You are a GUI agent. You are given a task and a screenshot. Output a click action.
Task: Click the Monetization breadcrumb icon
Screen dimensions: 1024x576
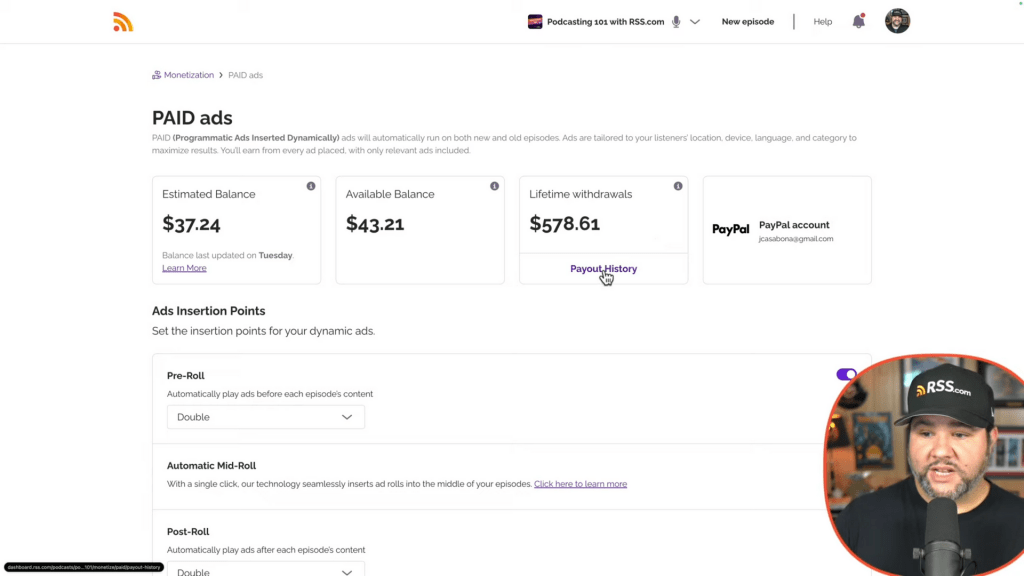click(156, 75)
